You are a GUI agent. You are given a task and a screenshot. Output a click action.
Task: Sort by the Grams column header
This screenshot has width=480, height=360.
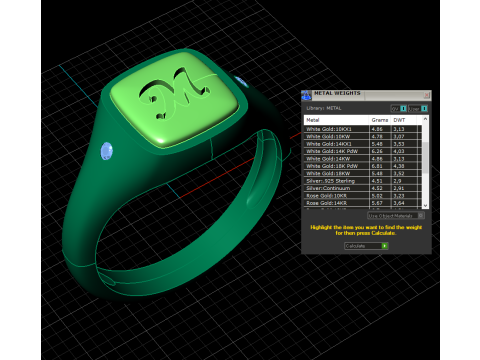[x=380, y=120]
